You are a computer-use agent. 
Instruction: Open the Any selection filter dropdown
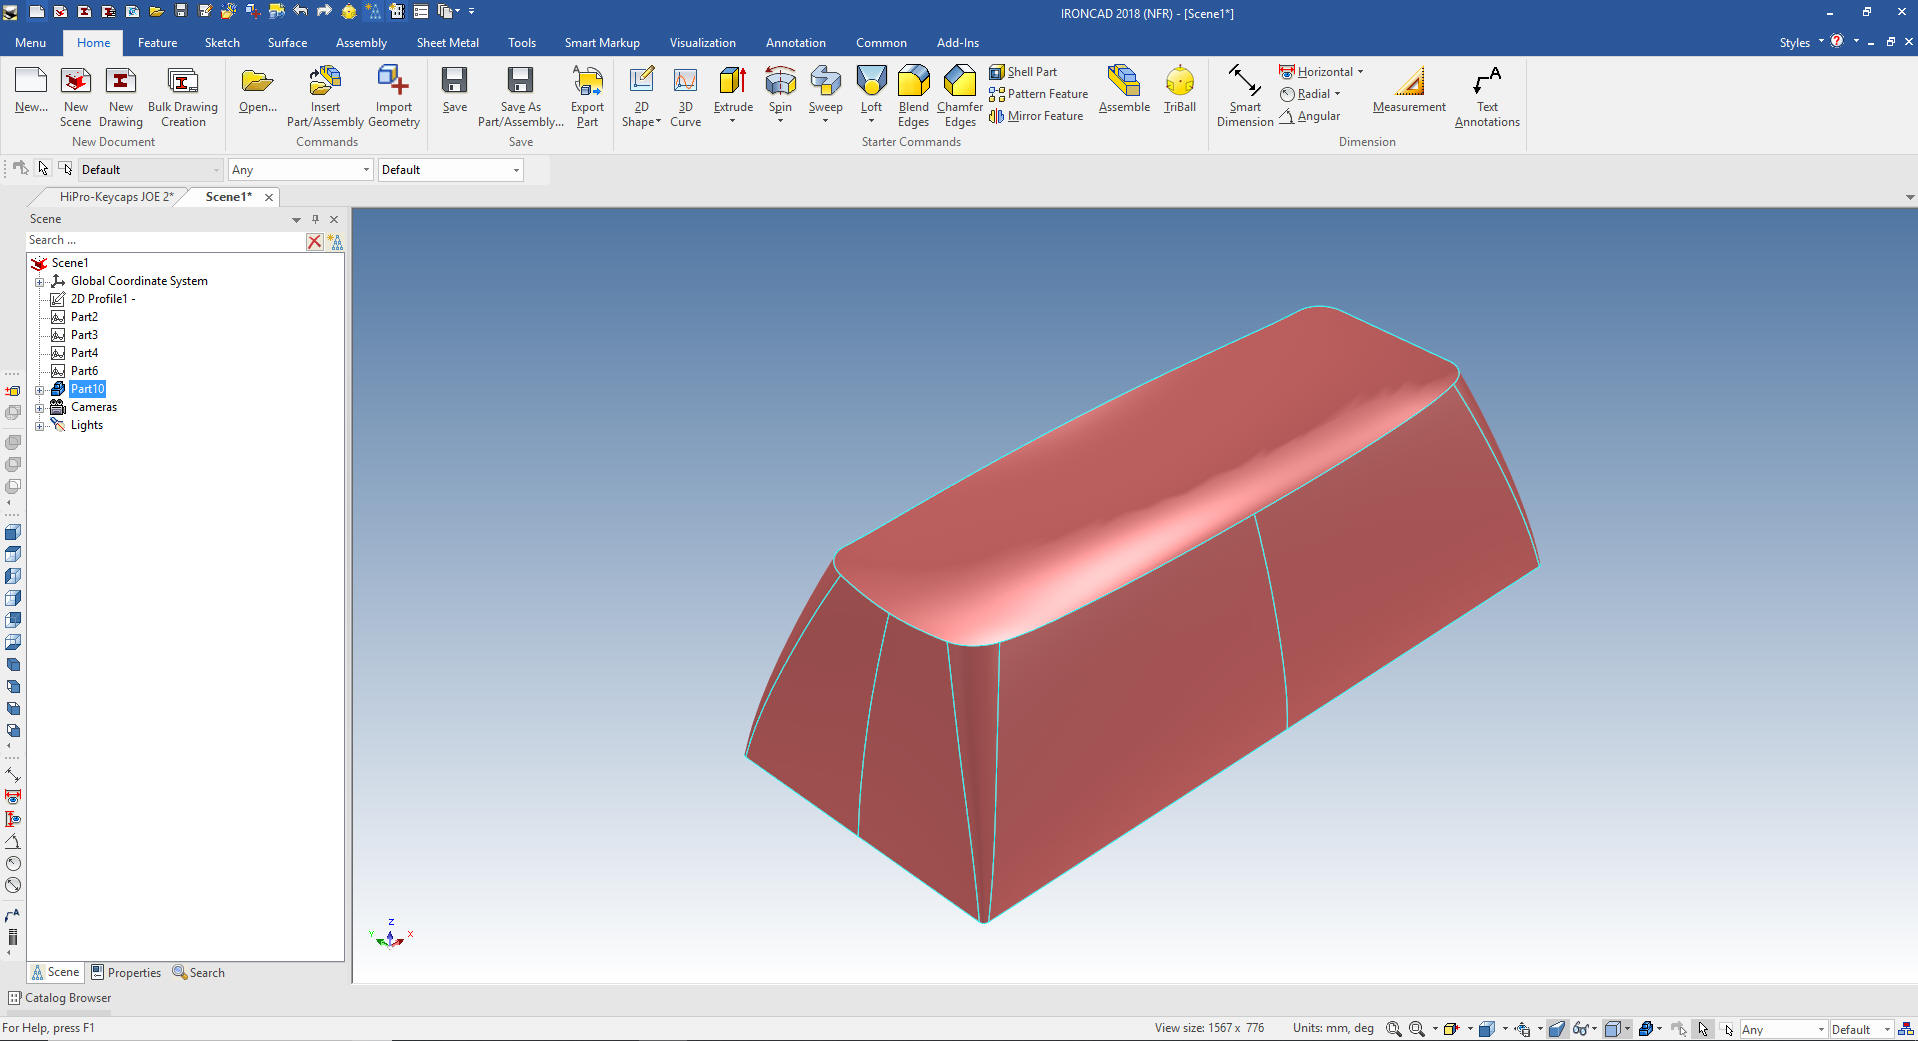[x=300, y=170]
